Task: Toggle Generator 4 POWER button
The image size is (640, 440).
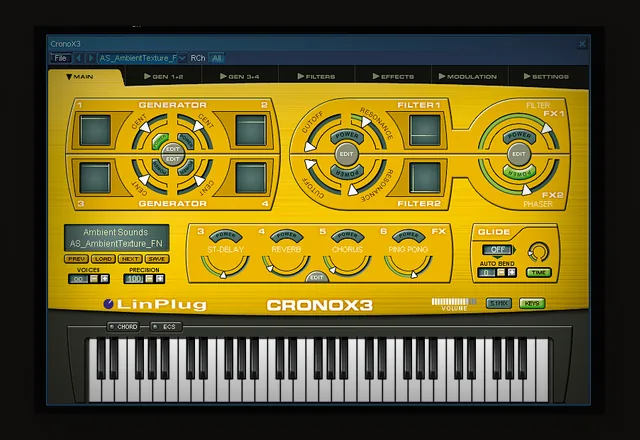Action: [x=185, y=167]
